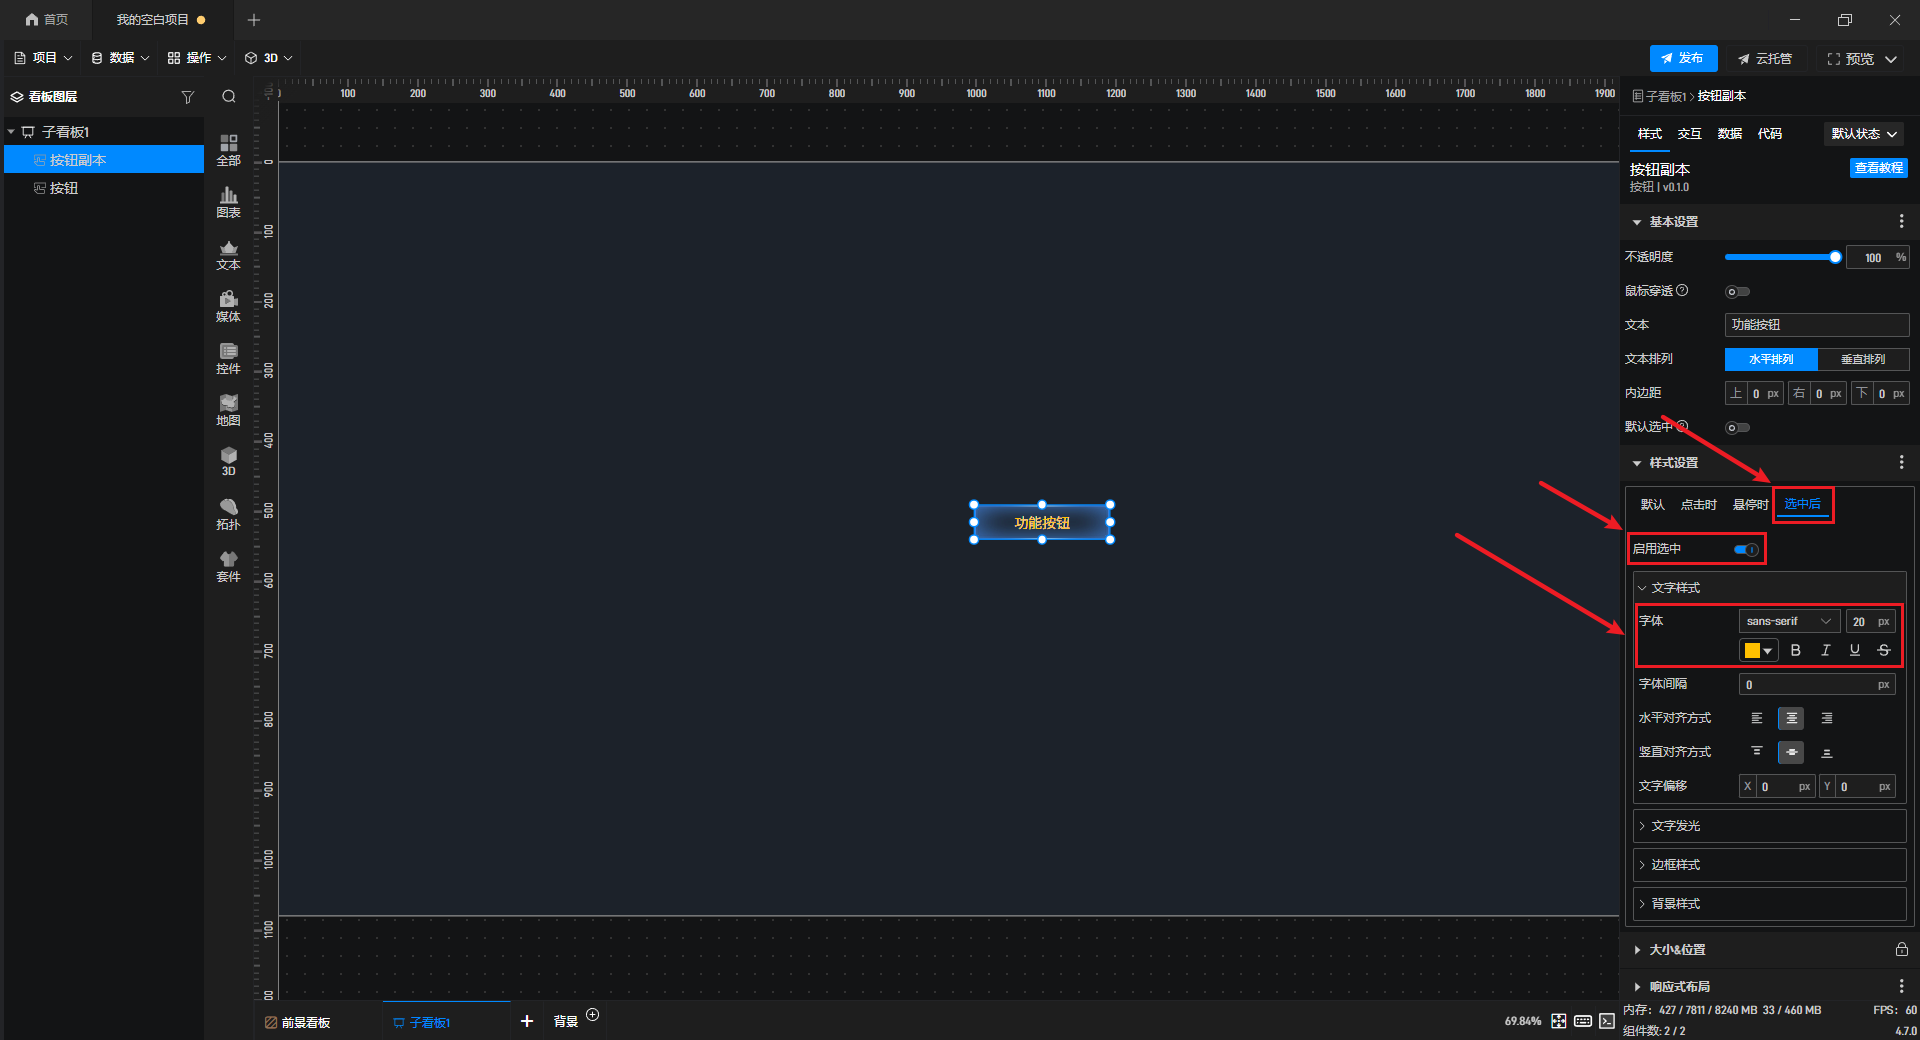Select the 地图 (map) component icon
Viewport: 1920px width, 1040px height.
pyautogui.click(x=228, y=410)
